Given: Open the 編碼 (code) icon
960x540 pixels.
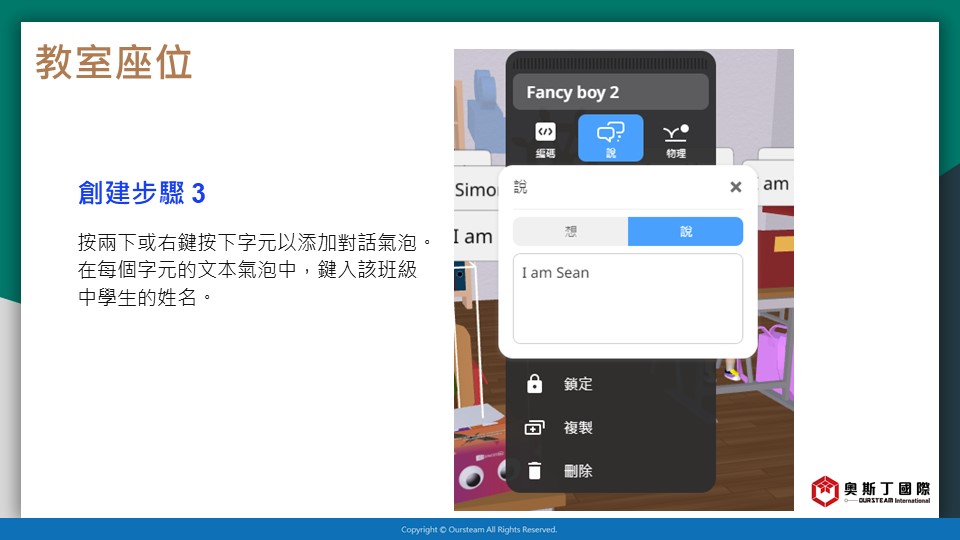Looking at the screenshot, I should click(545, 138).
